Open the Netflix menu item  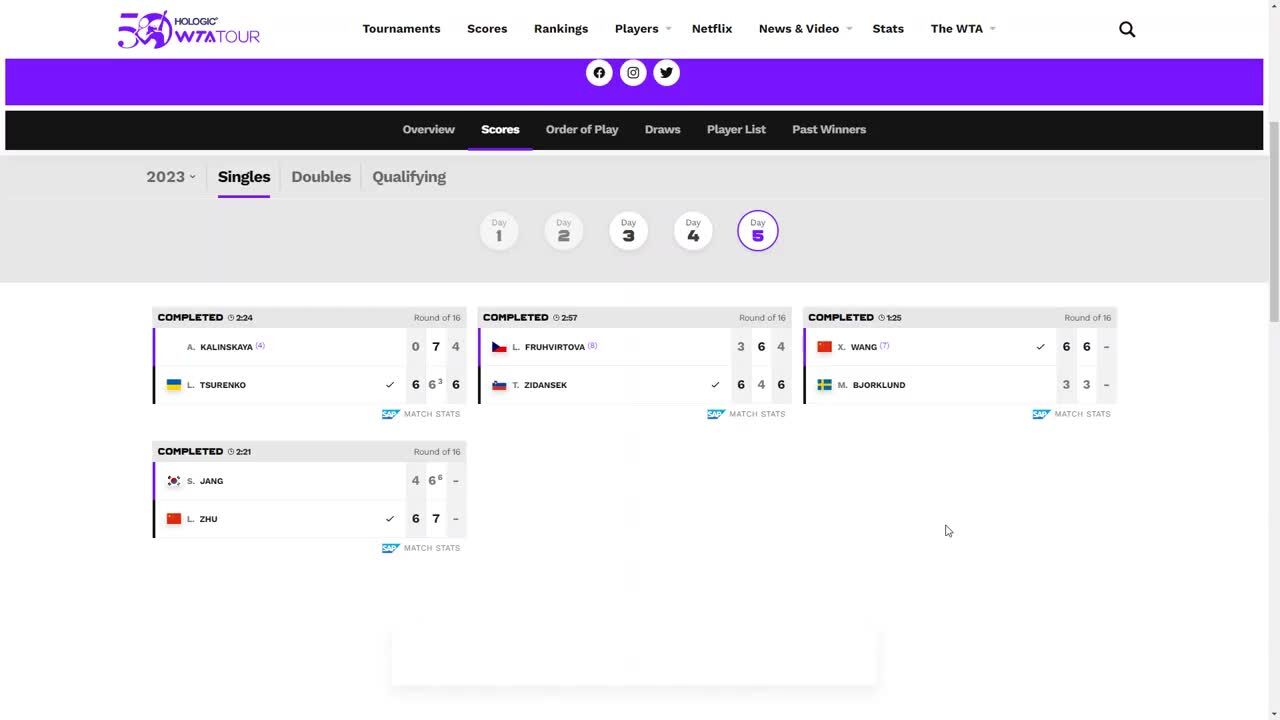(x=712, y=29)
